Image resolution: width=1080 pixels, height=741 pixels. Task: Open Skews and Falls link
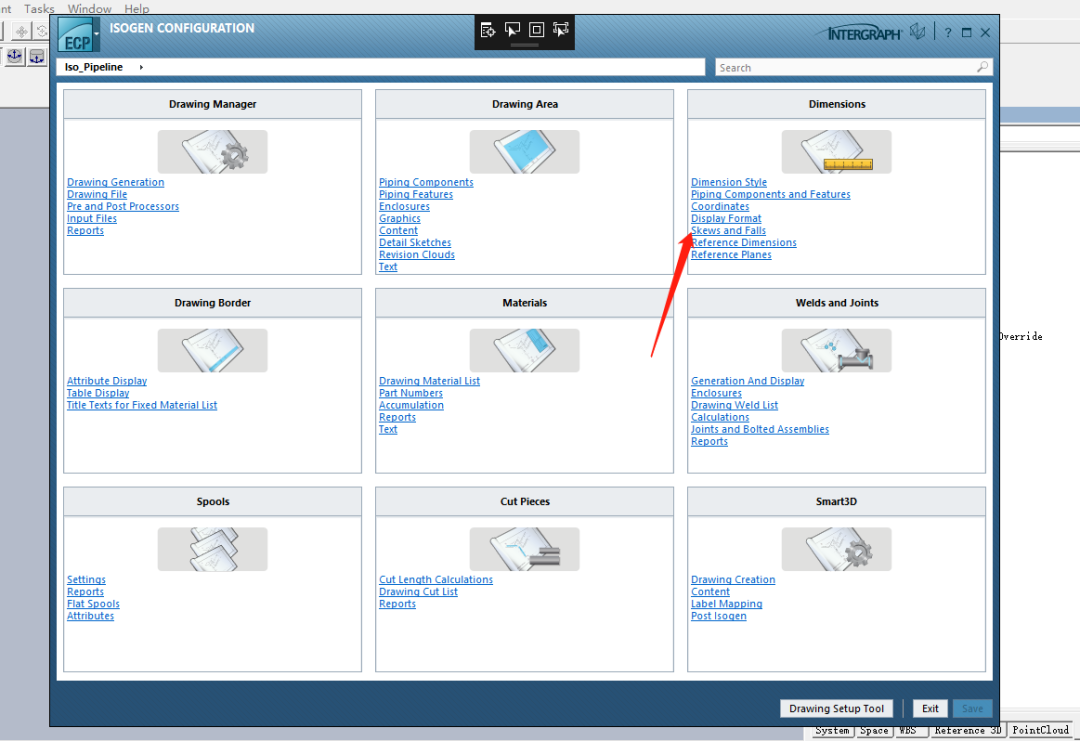tap(728, 231)
